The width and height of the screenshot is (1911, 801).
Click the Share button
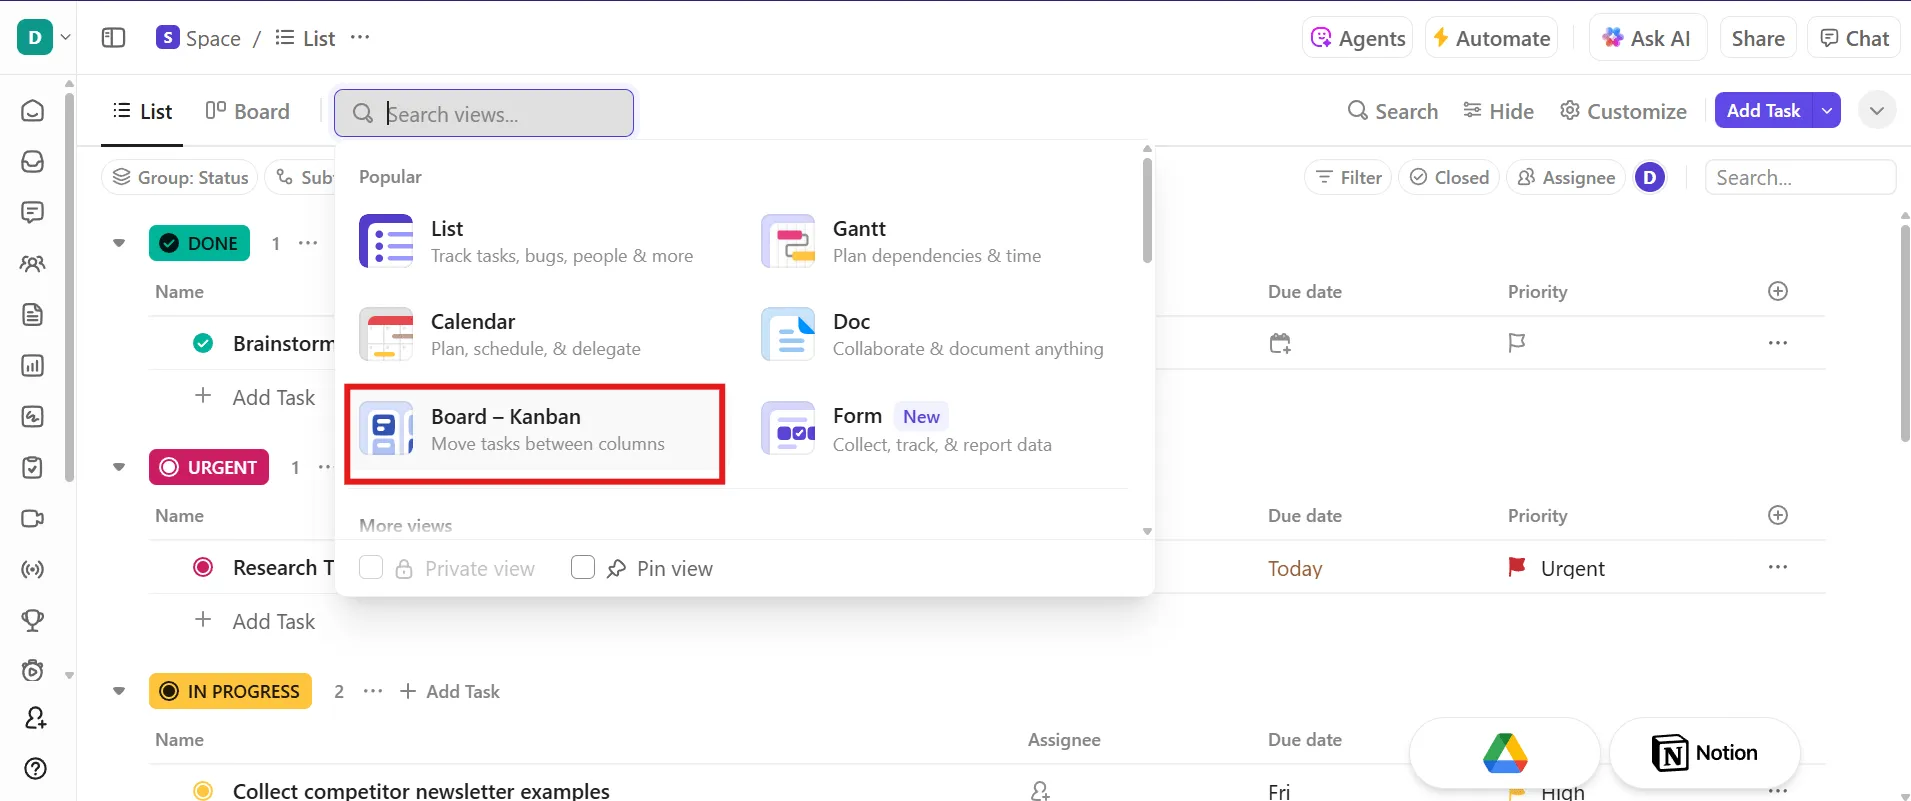point(1758,38)
